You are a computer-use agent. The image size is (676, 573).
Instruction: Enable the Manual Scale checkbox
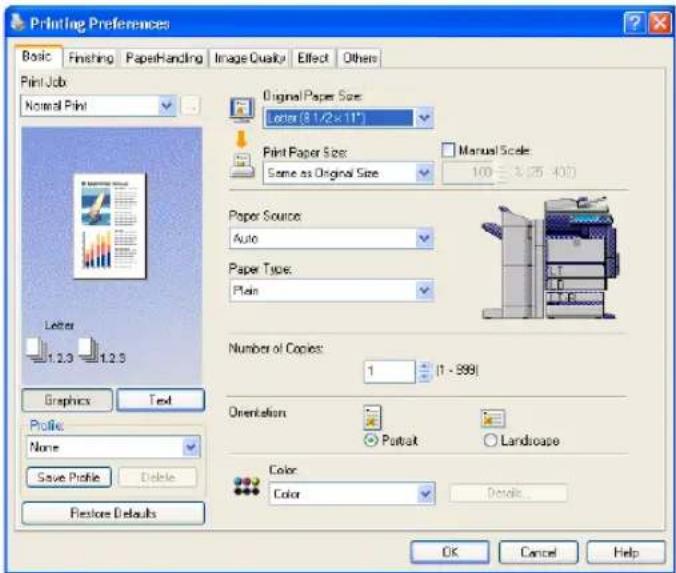448,150
